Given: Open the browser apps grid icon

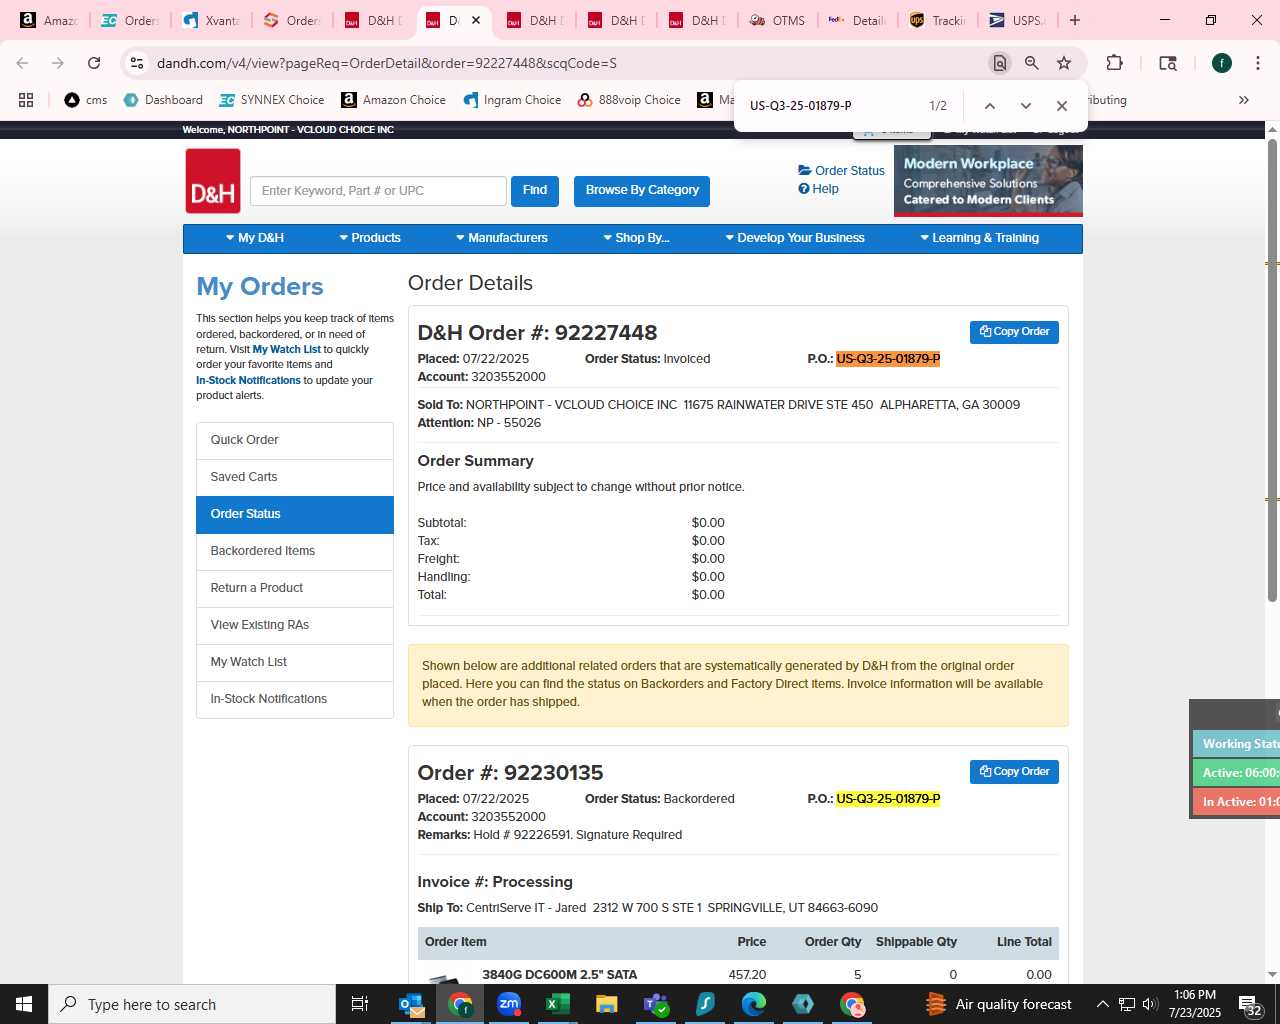Looking at the screenshot, I should pyautogui.click(x=26, y=100).
